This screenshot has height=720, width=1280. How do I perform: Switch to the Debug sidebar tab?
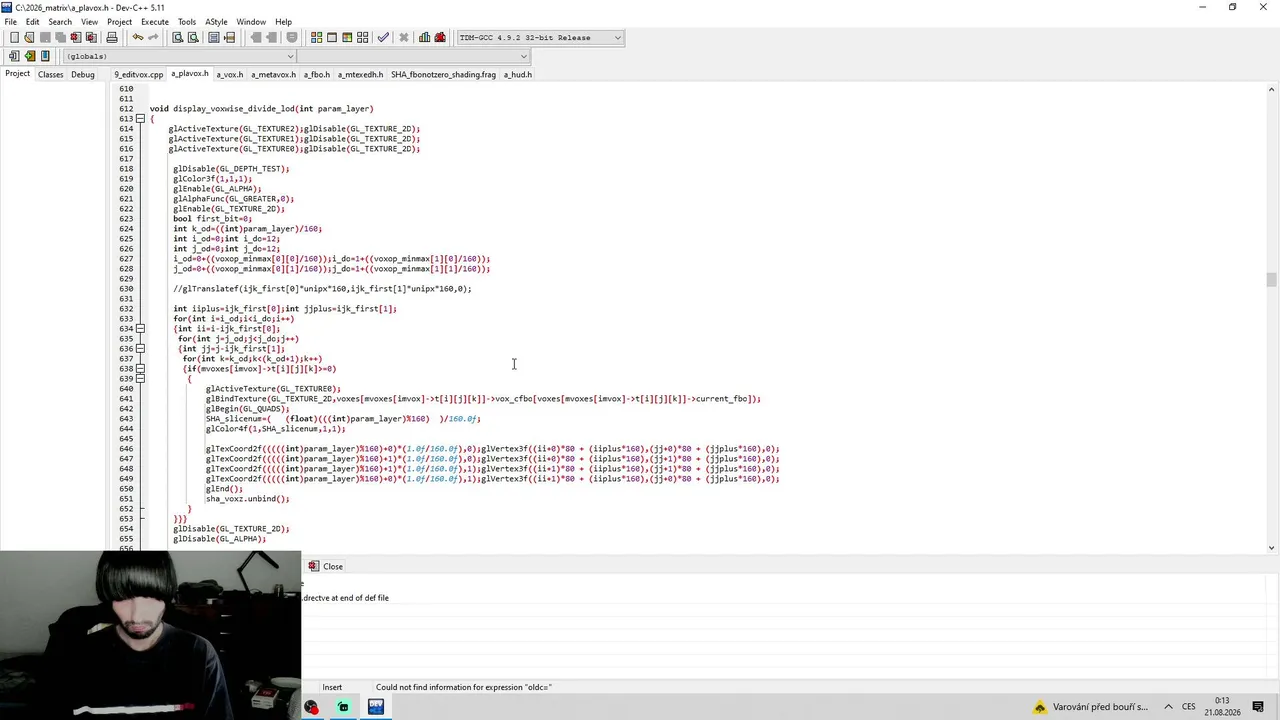(x=83, y=74)
